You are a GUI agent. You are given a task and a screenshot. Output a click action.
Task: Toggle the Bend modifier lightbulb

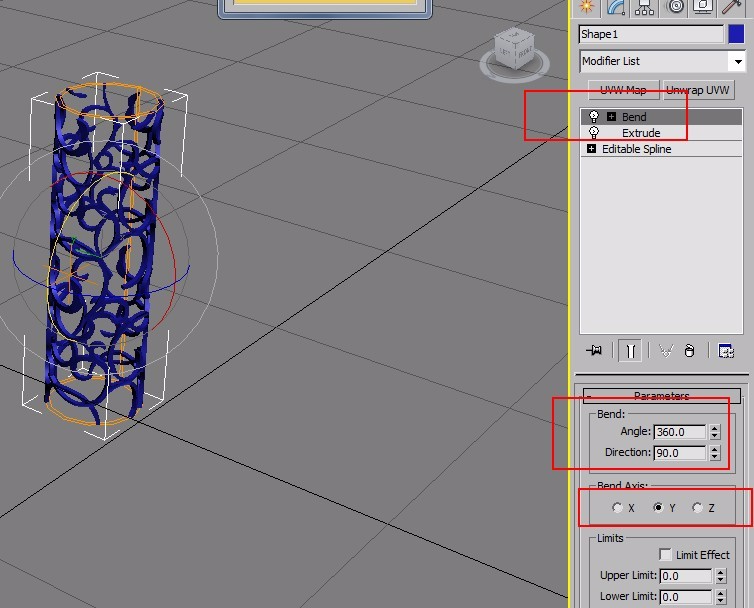(594, 116)
